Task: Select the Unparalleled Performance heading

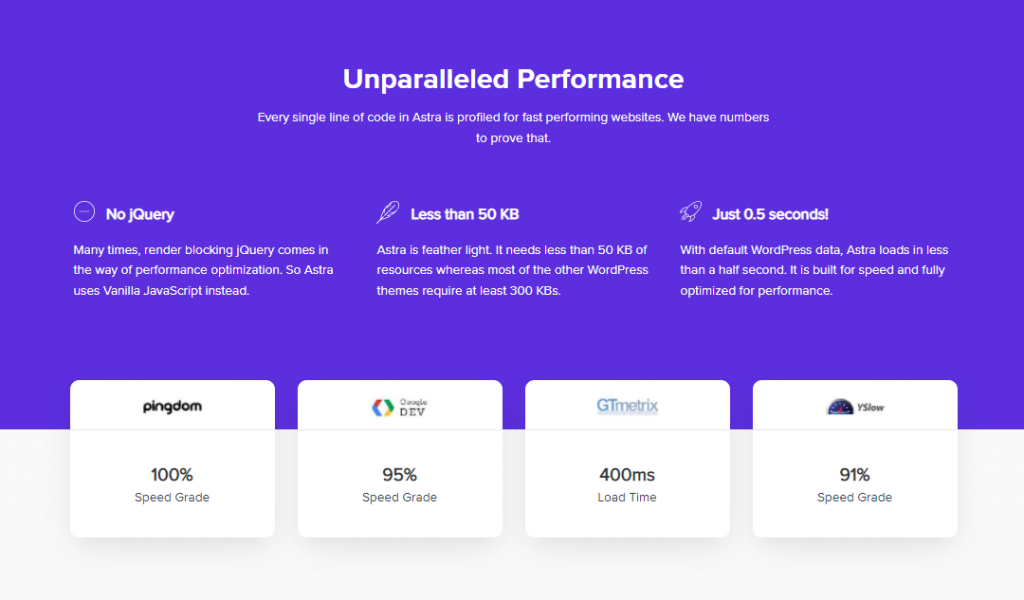Action: (513, 79)
